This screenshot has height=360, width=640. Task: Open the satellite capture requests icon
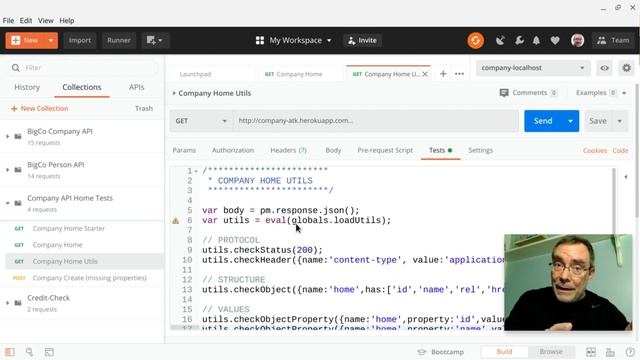(x=500, y=40)
